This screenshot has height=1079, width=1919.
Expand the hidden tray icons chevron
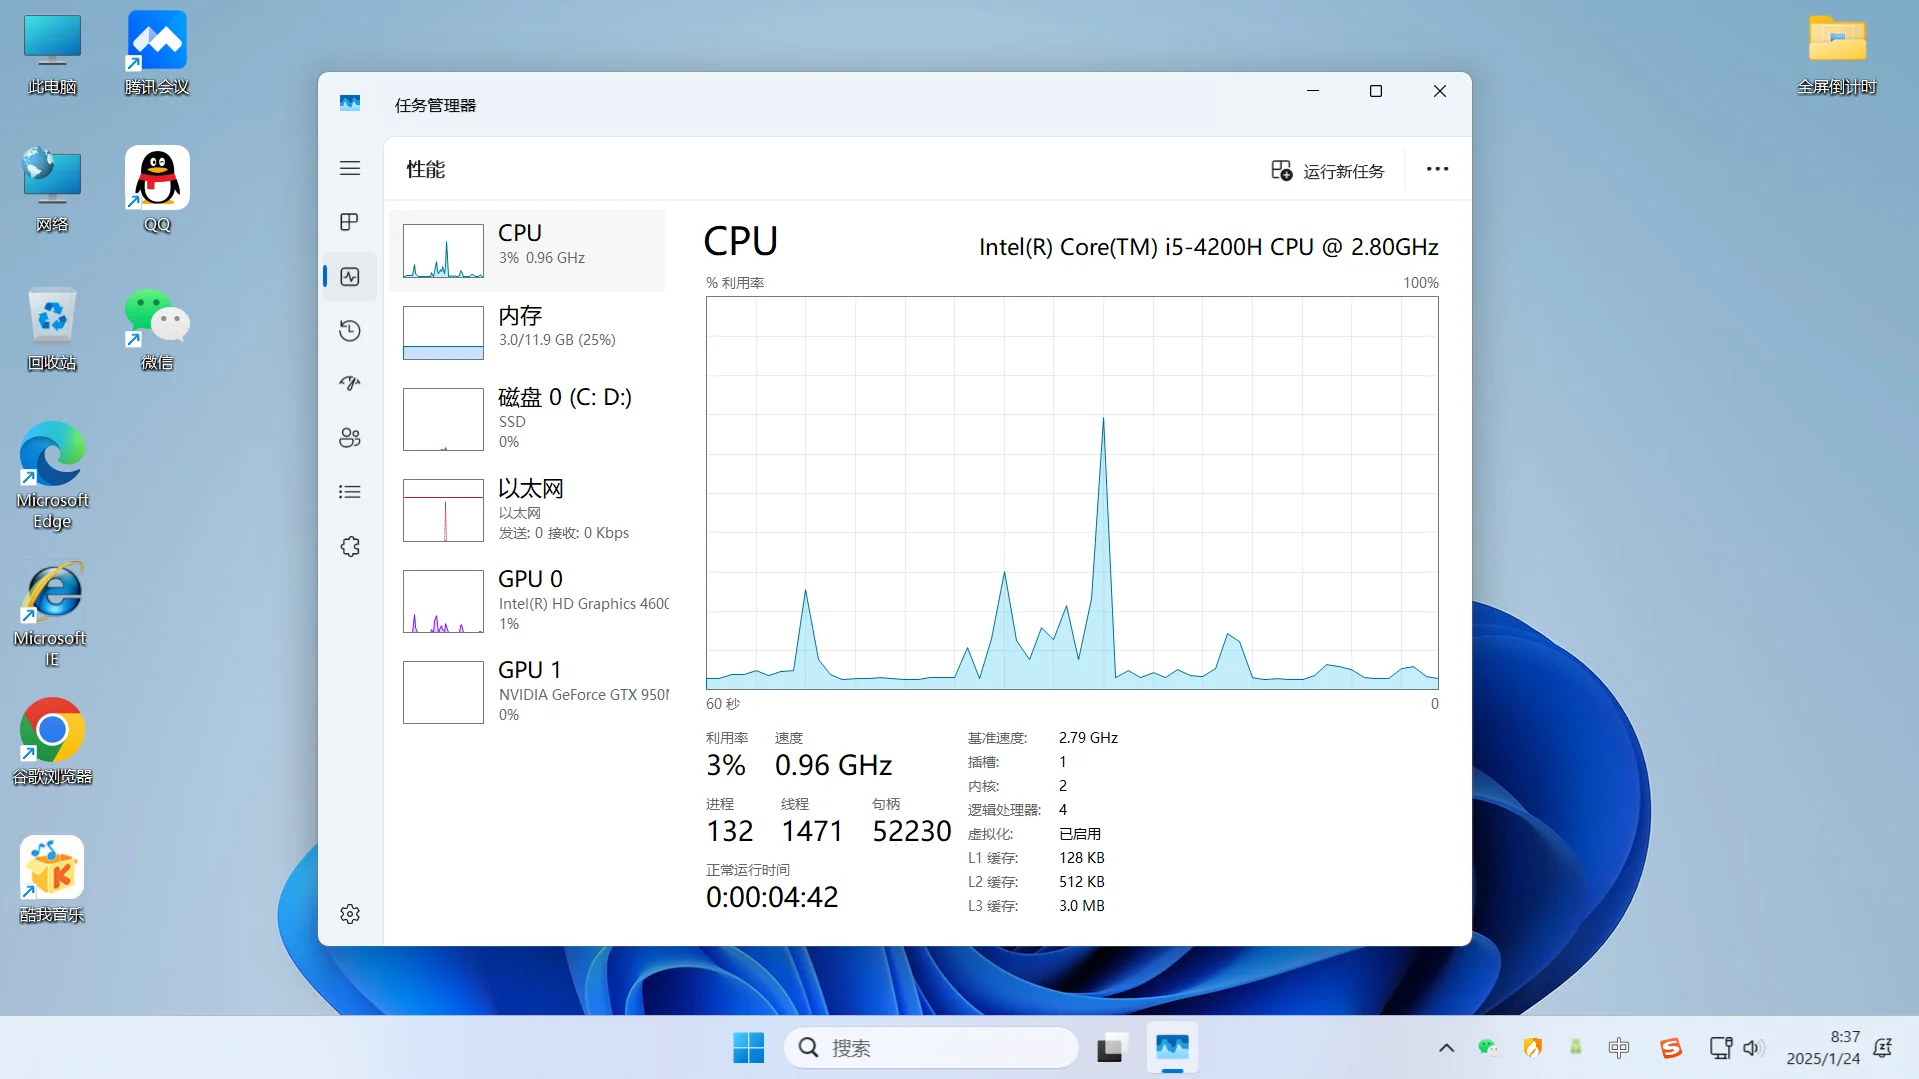[x=1446, y=1047]
